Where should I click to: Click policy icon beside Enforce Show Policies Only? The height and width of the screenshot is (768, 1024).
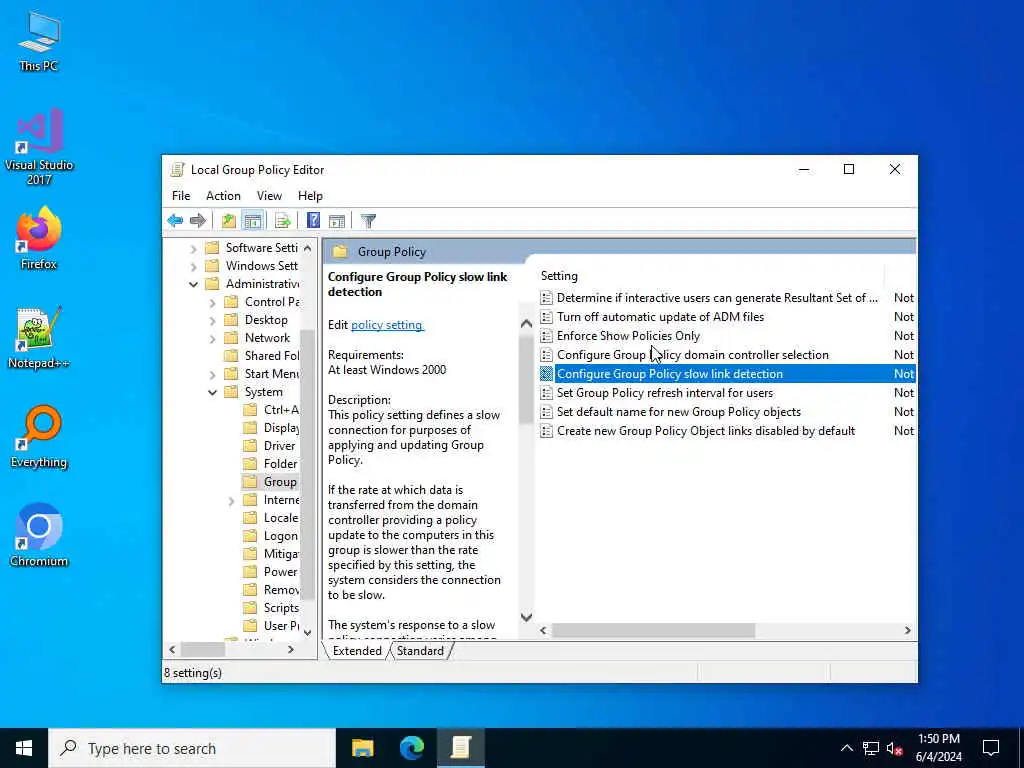click(547, 336)
